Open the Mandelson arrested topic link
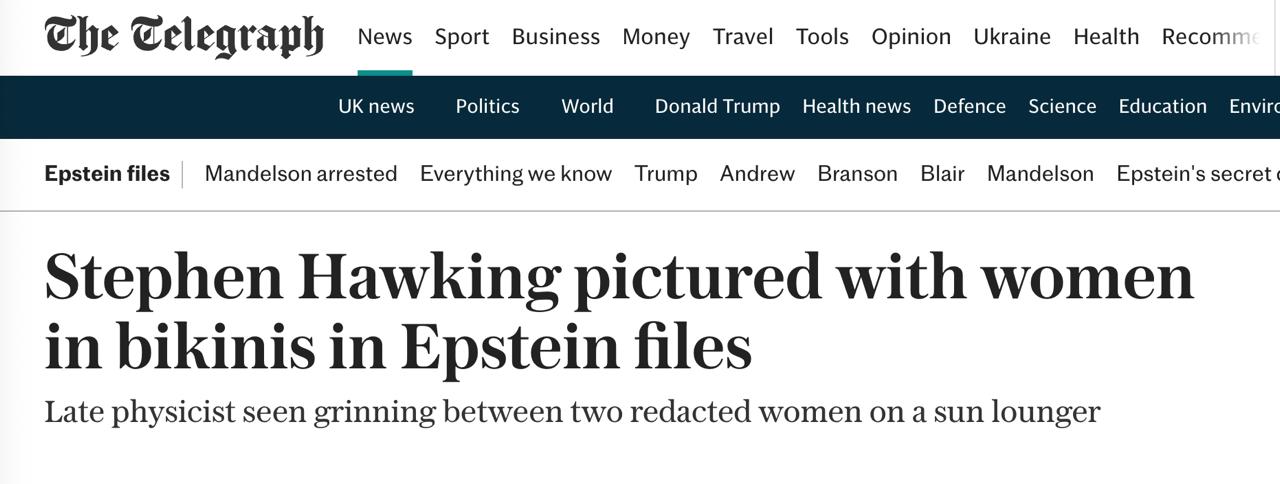This screenshot has width=1280, height=484. (301, 174)
